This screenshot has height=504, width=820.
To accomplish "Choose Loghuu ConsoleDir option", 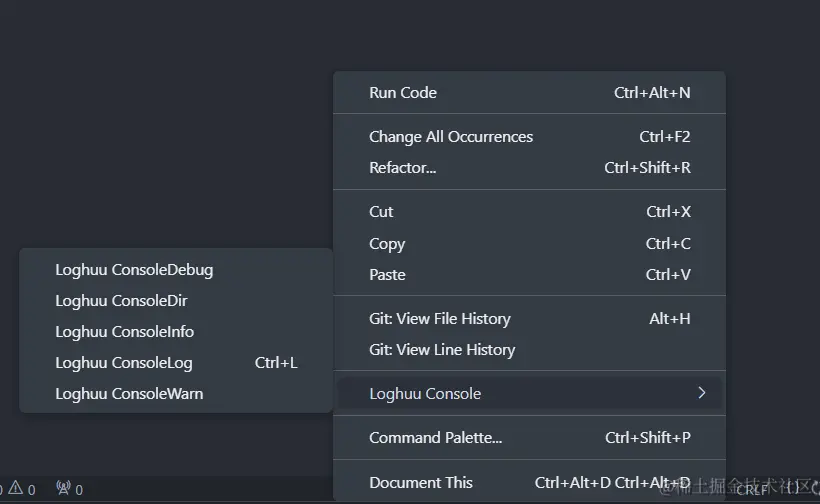I will coord(176,301).
